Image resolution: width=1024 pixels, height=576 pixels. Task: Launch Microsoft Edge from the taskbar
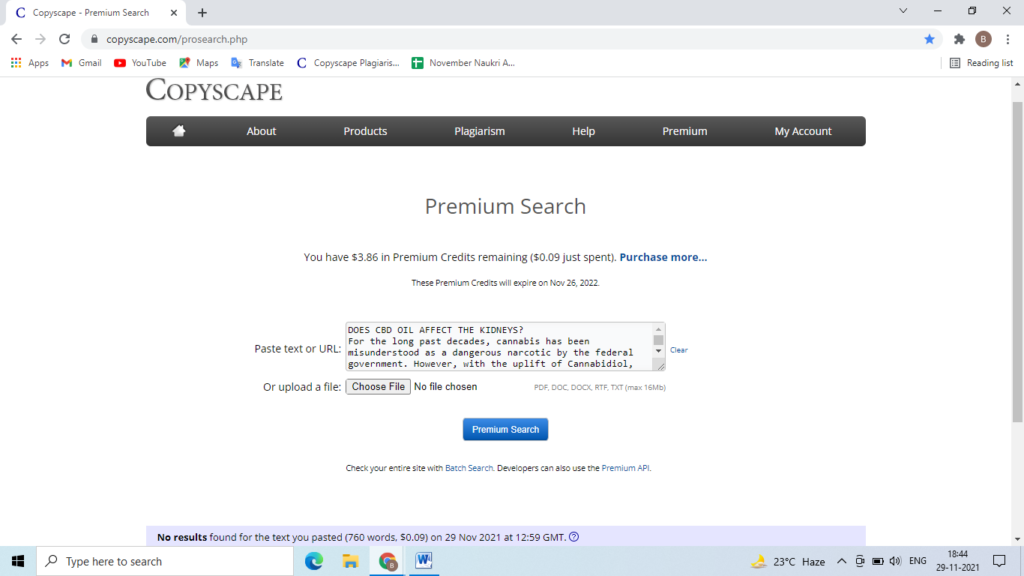point(313,560)
